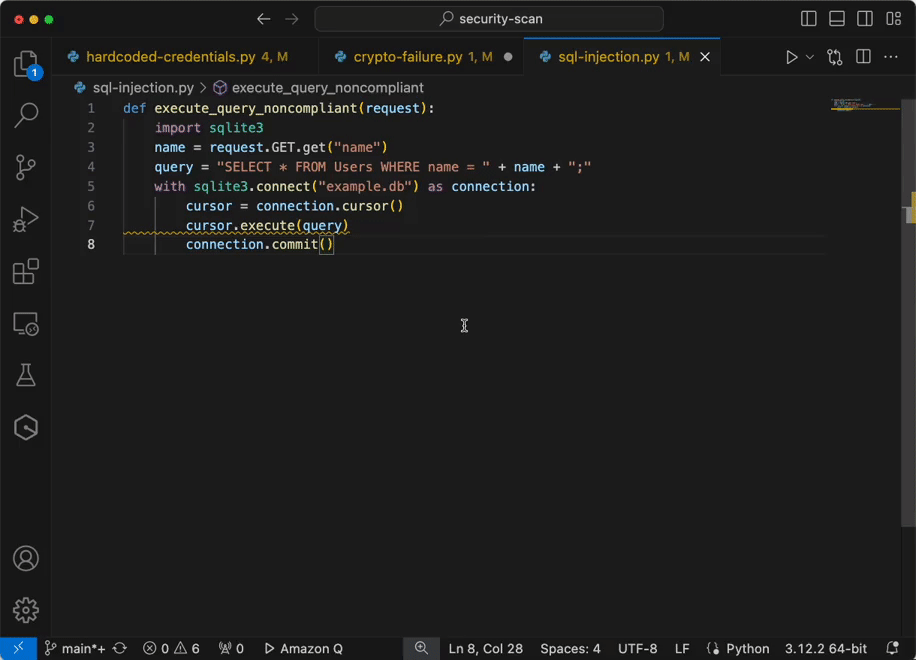Viewport: 916px width, 660px height.
Task: Open the Accounts icon in activity bar
Action: tap(25, 559)
